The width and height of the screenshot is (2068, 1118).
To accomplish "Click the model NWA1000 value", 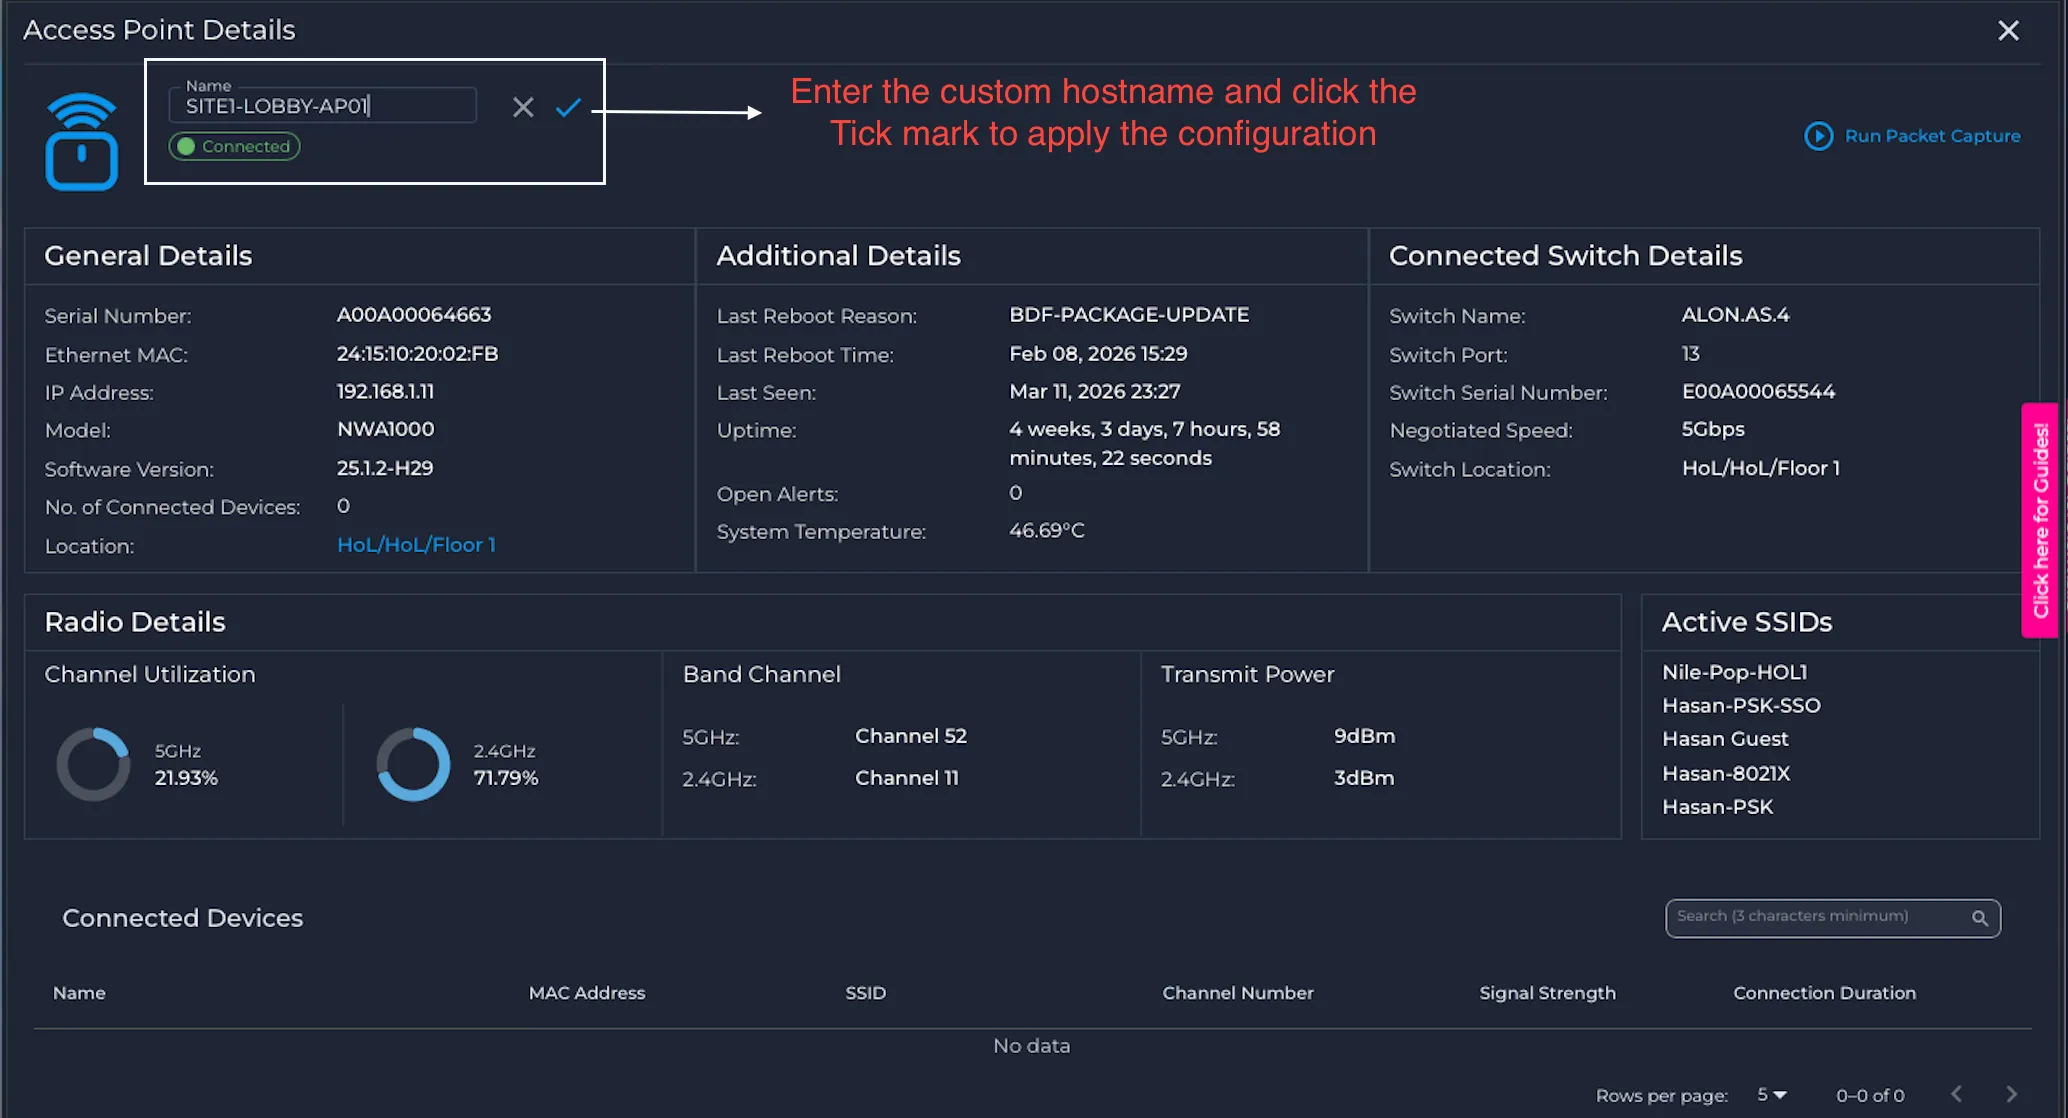I will click(x=385, y=430).
